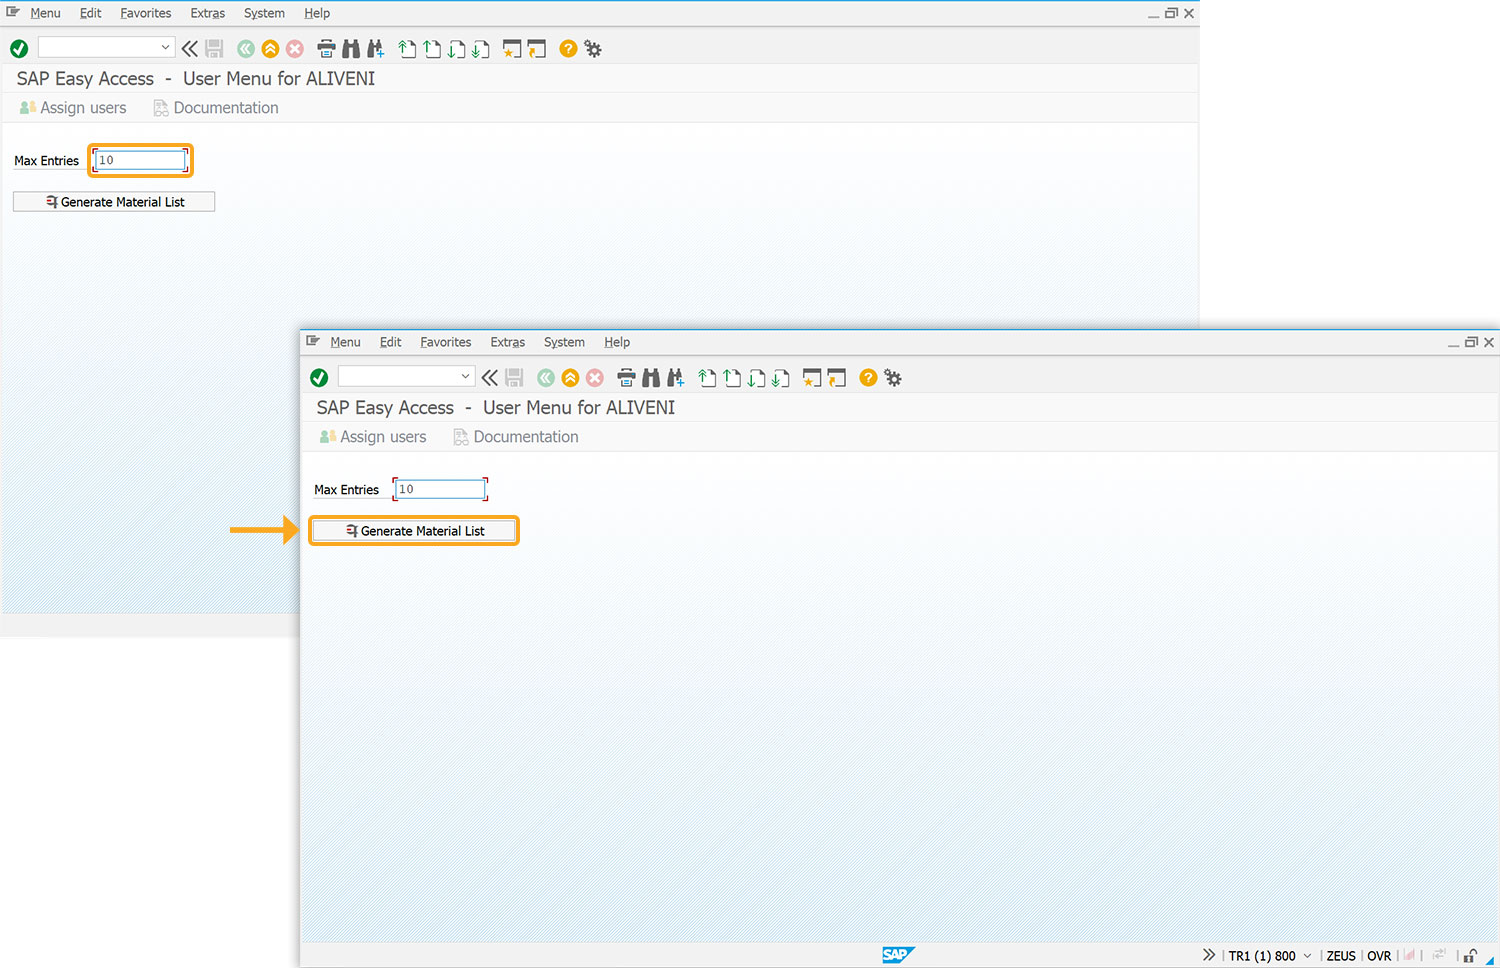Click the Find Next binoculars-plus icon in front window
Screen dimensions: 1500x968
[676, 378]
